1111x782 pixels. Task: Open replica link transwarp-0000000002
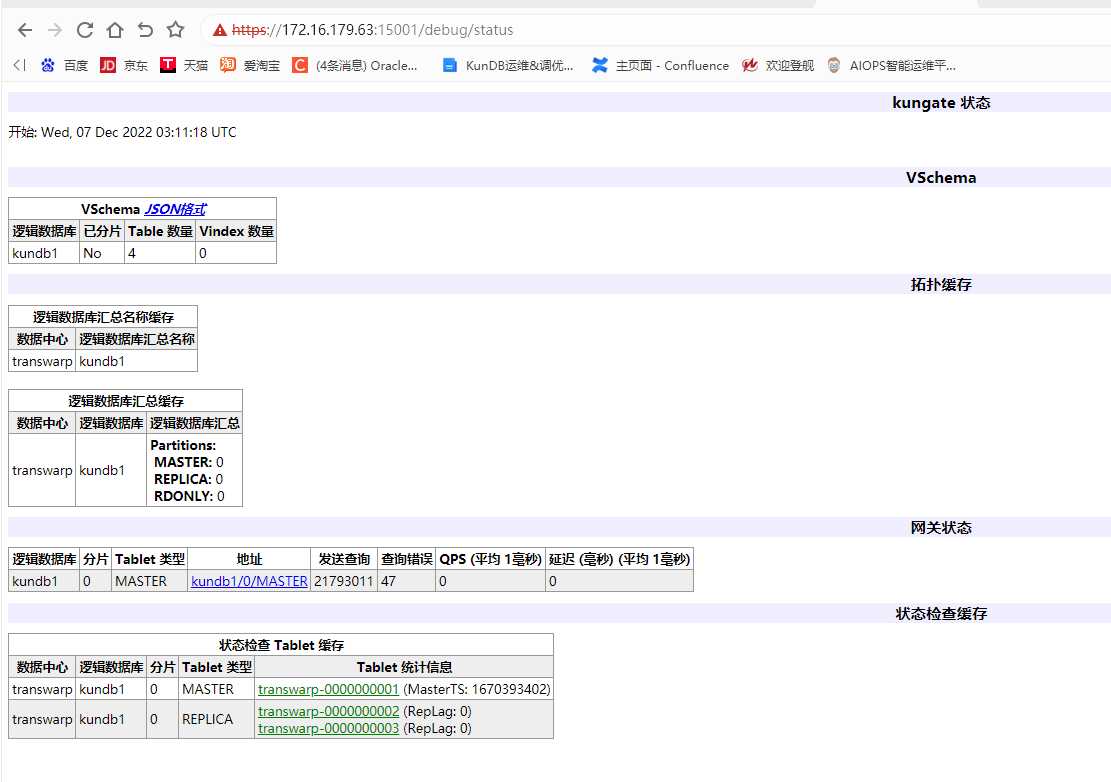point(327,711)
